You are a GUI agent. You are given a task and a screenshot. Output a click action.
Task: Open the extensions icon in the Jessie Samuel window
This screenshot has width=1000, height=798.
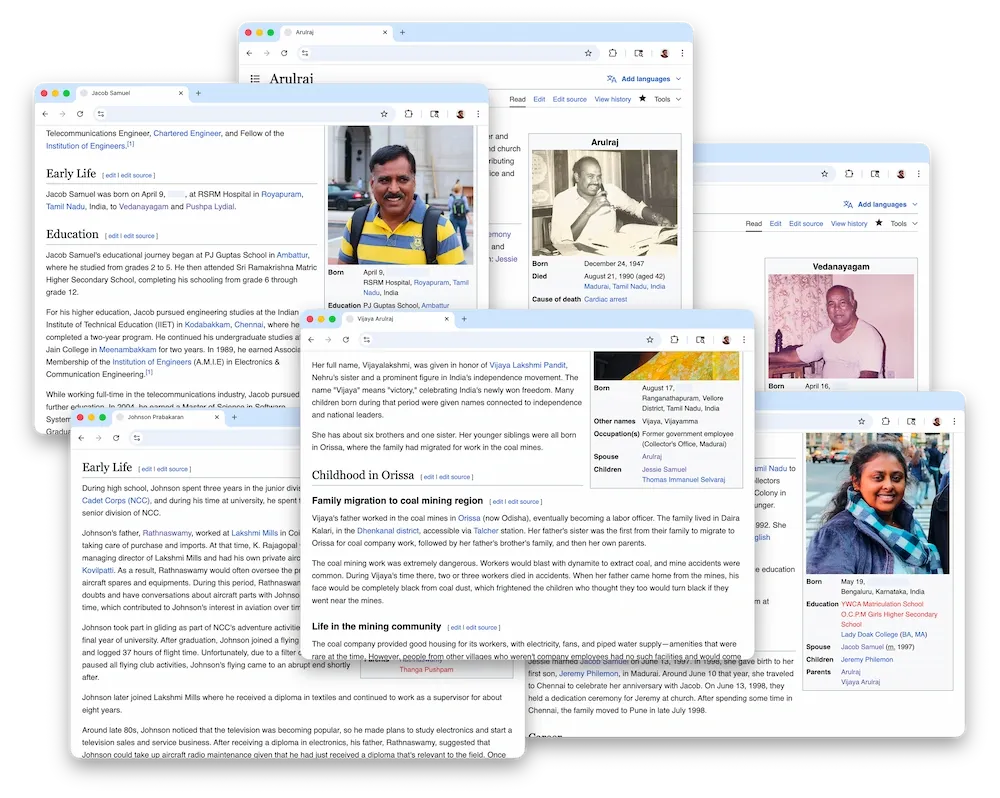(886, 422)
